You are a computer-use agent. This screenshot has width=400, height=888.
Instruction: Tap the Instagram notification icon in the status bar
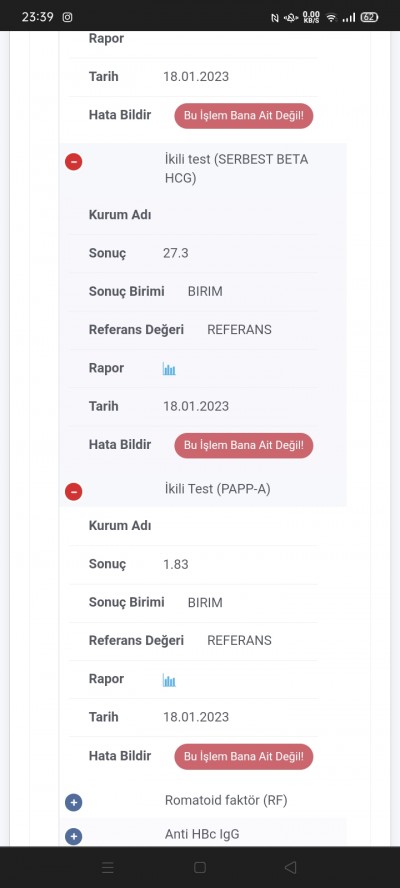tap(67, 17)
